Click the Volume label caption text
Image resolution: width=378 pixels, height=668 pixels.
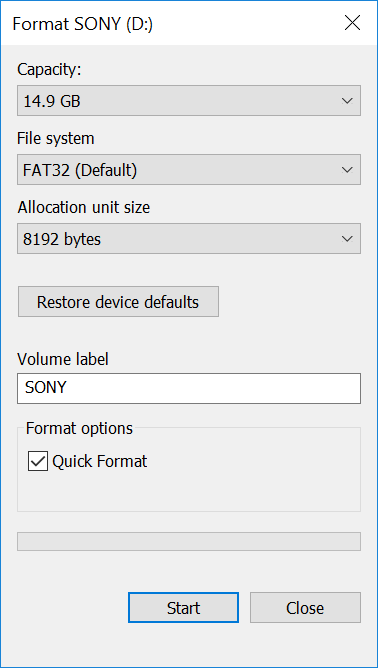[63, 360]
